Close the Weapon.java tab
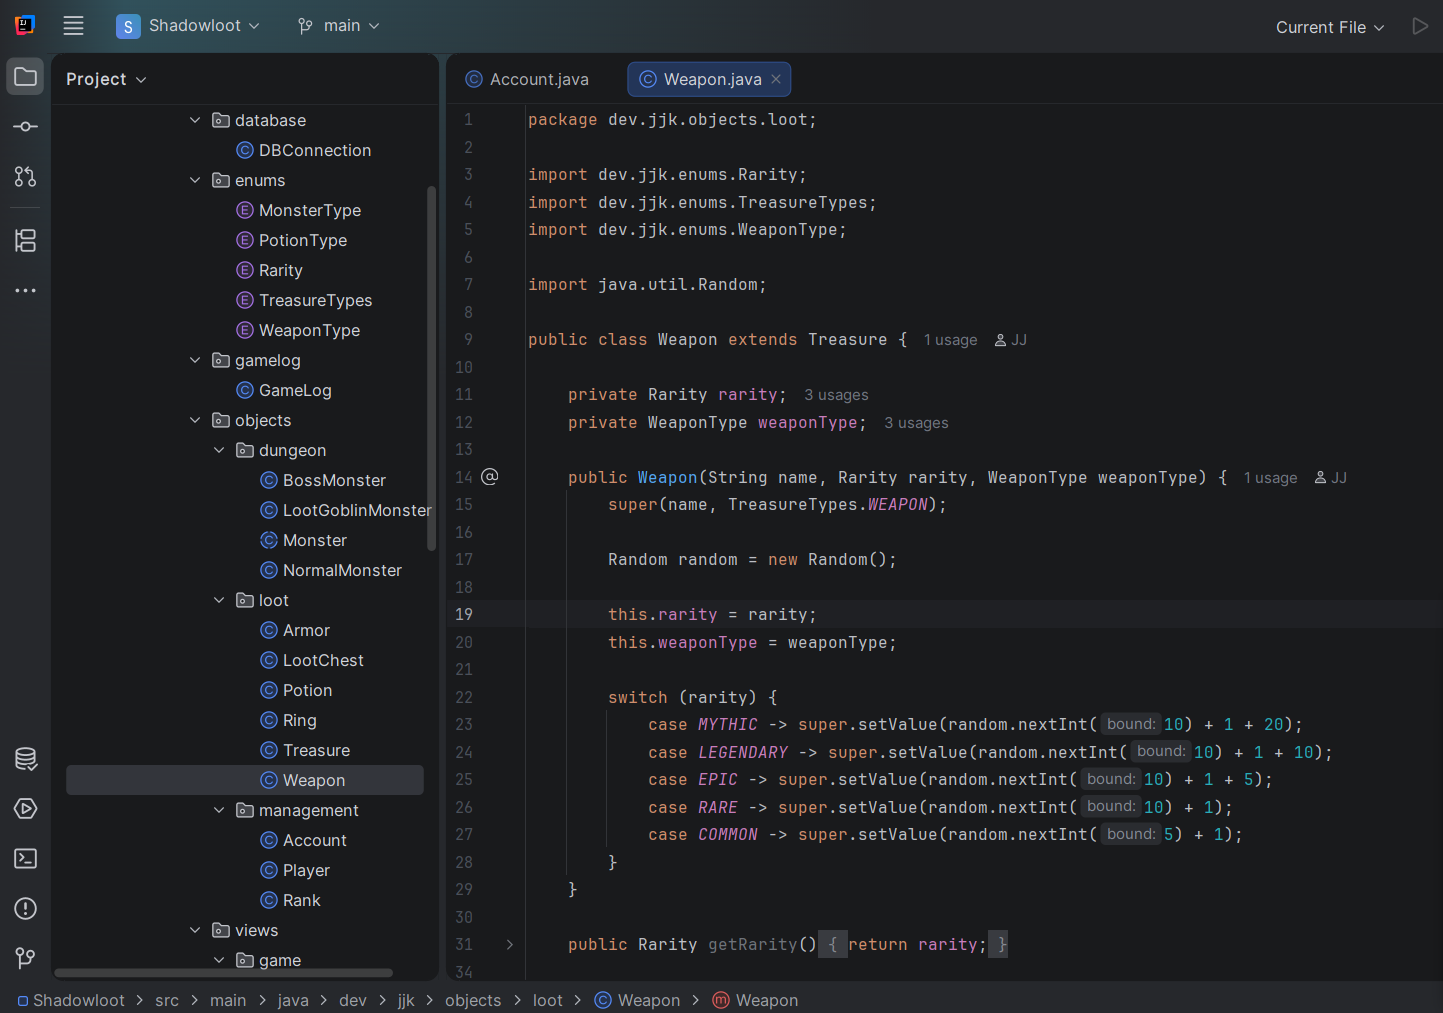 [x=776, y=79]
